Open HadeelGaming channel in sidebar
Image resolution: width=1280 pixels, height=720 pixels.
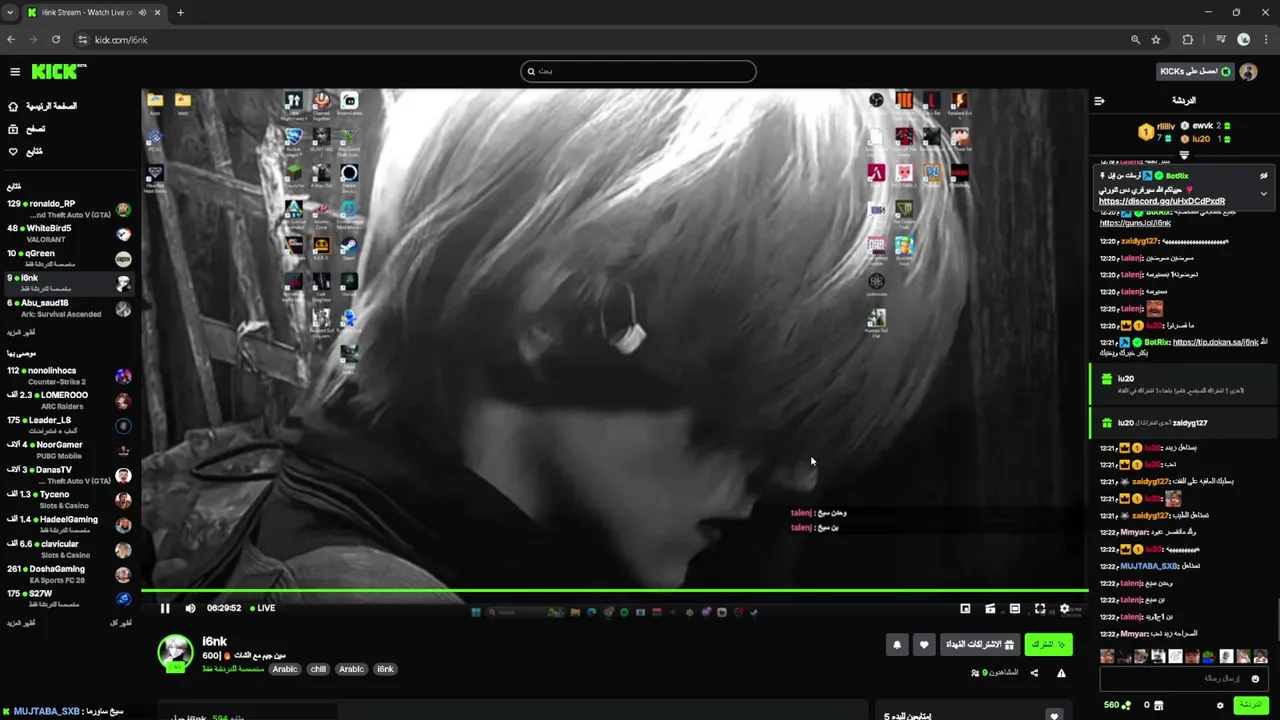68,524
